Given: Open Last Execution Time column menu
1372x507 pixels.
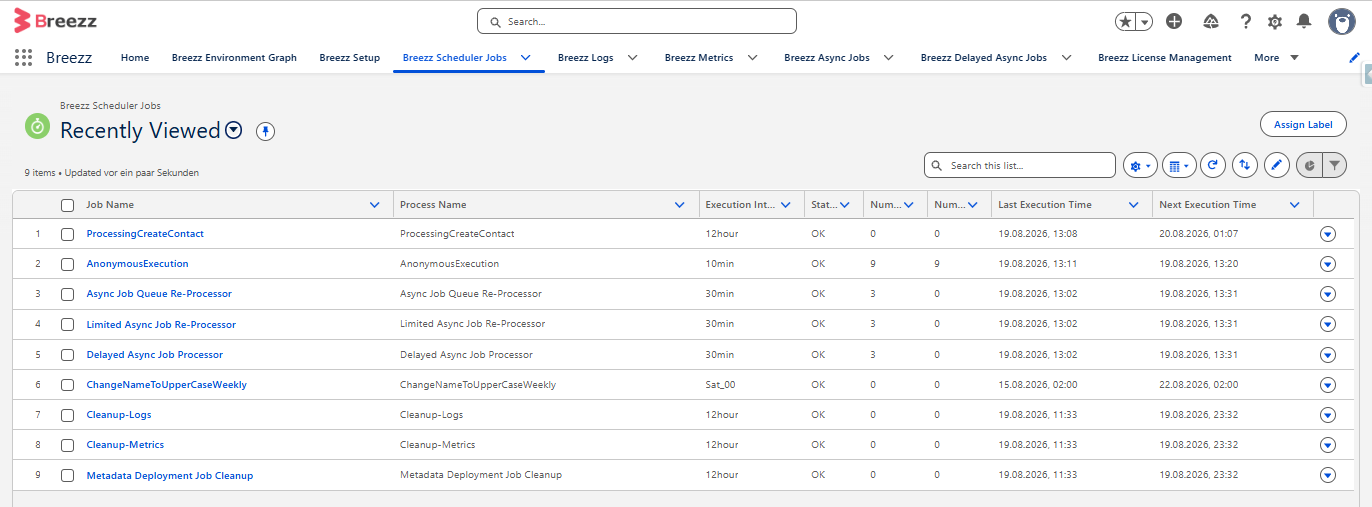Looking at the screenshot, I should (1134, 205).
